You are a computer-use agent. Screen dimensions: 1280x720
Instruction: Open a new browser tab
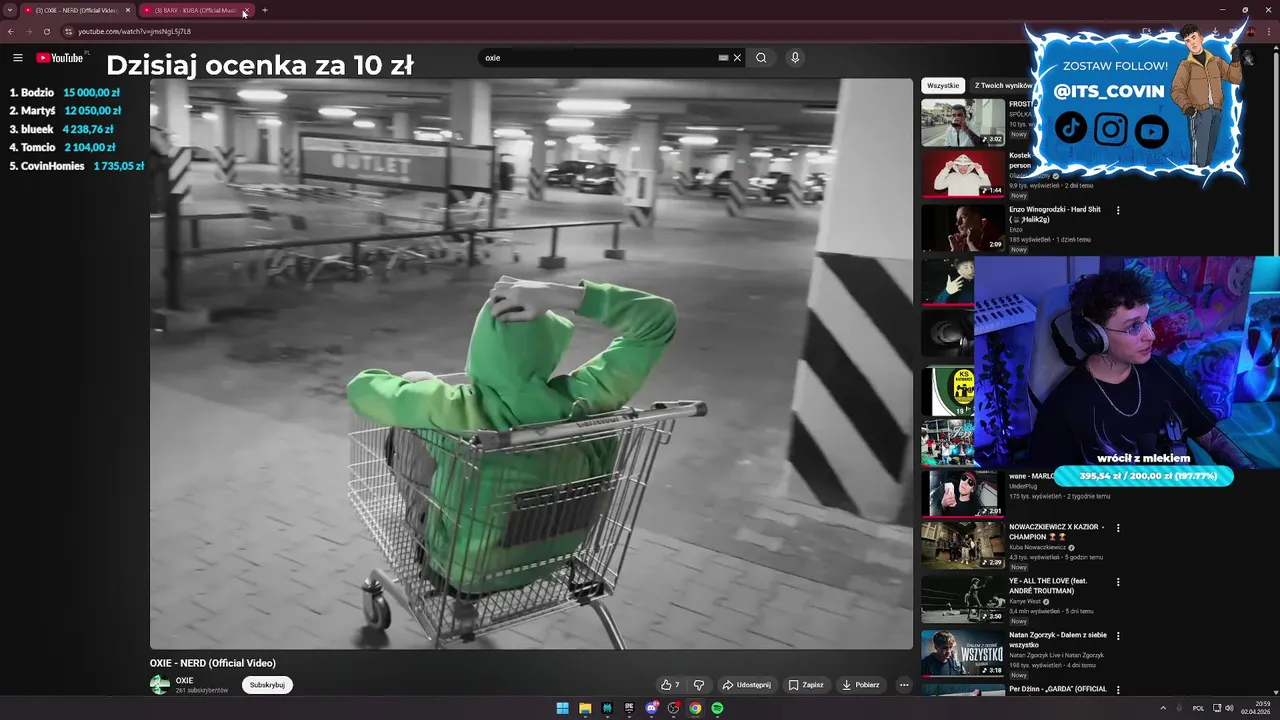click(x=265, y=10)
